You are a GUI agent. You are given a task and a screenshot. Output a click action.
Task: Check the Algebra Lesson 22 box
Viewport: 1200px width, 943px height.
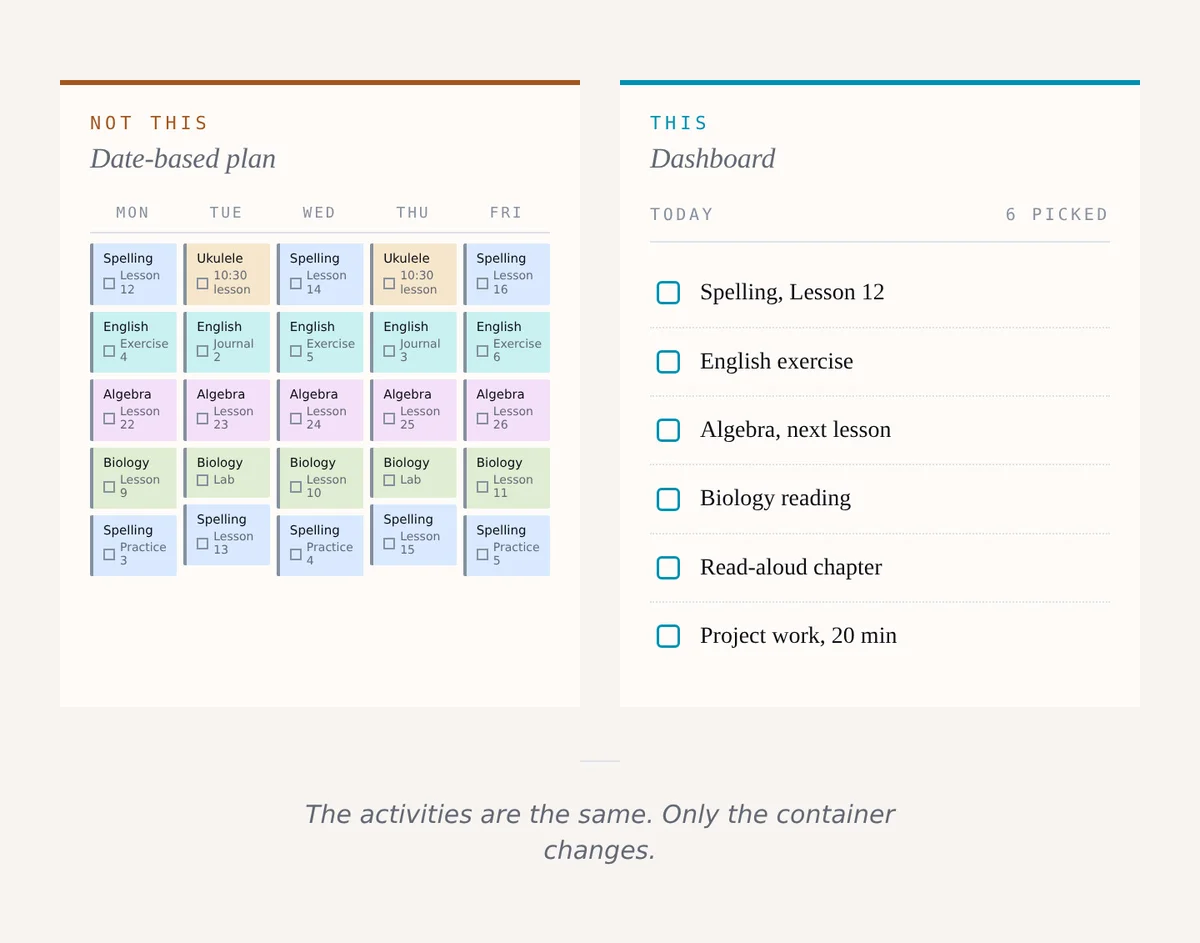tap(109, 419)
